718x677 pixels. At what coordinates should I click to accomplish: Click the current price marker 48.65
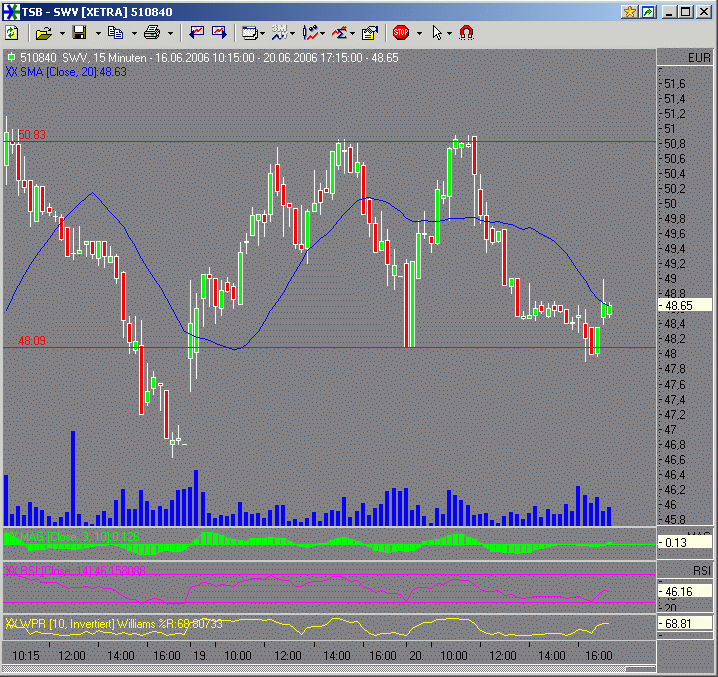coord(685,306)
